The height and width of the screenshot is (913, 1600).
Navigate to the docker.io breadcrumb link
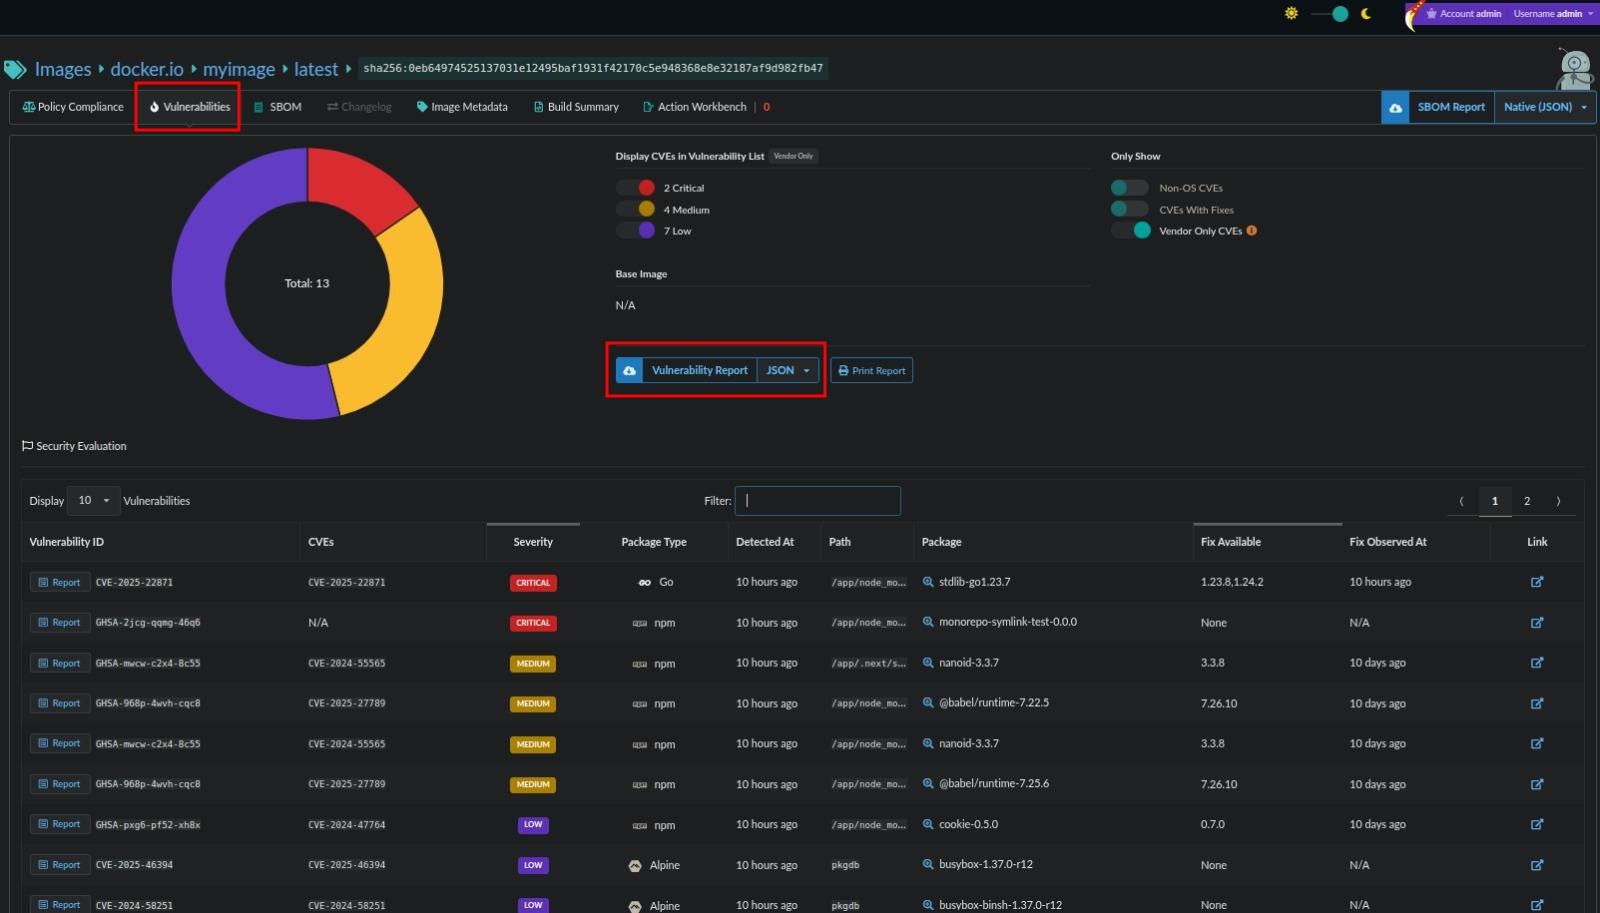[x=147, y=68]
